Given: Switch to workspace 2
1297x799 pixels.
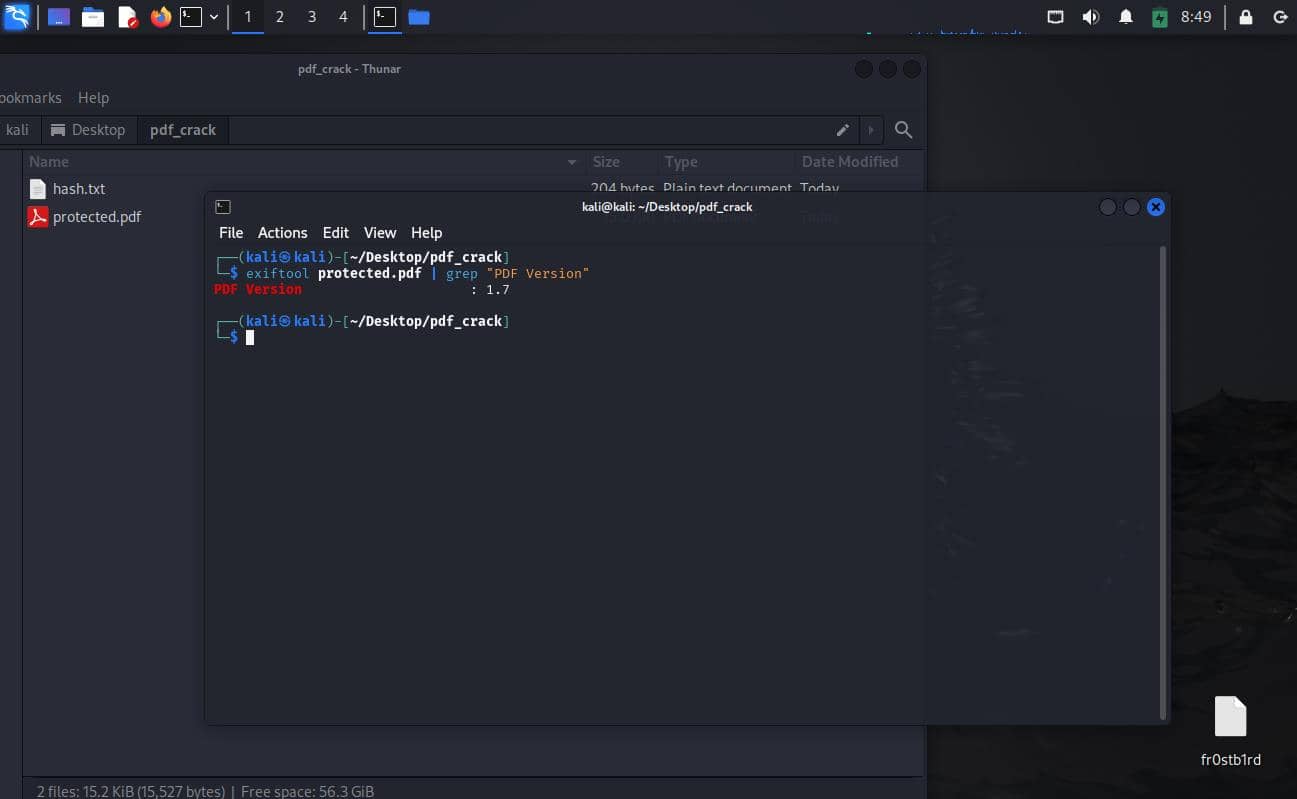Looking at the screenshot, I should (279, 17).
